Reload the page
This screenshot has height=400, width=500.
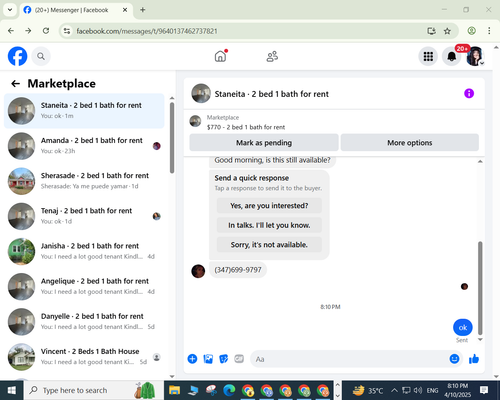coord(46,31)
